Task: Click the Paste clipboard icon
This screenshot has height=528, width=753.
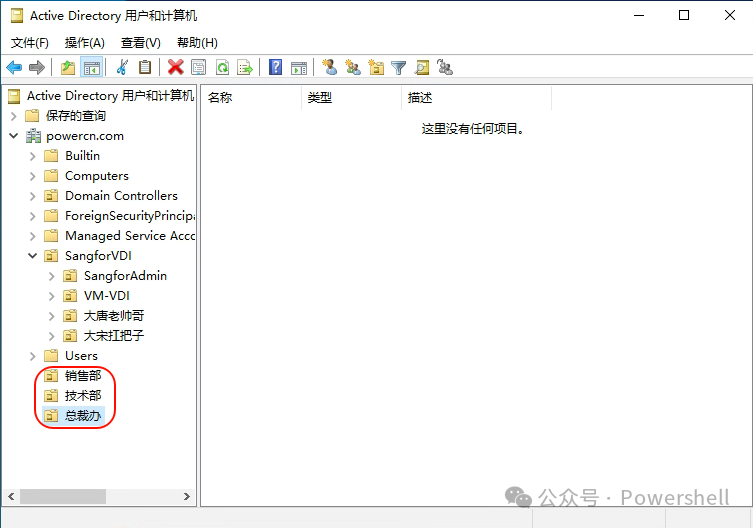Action: point(145,67)
